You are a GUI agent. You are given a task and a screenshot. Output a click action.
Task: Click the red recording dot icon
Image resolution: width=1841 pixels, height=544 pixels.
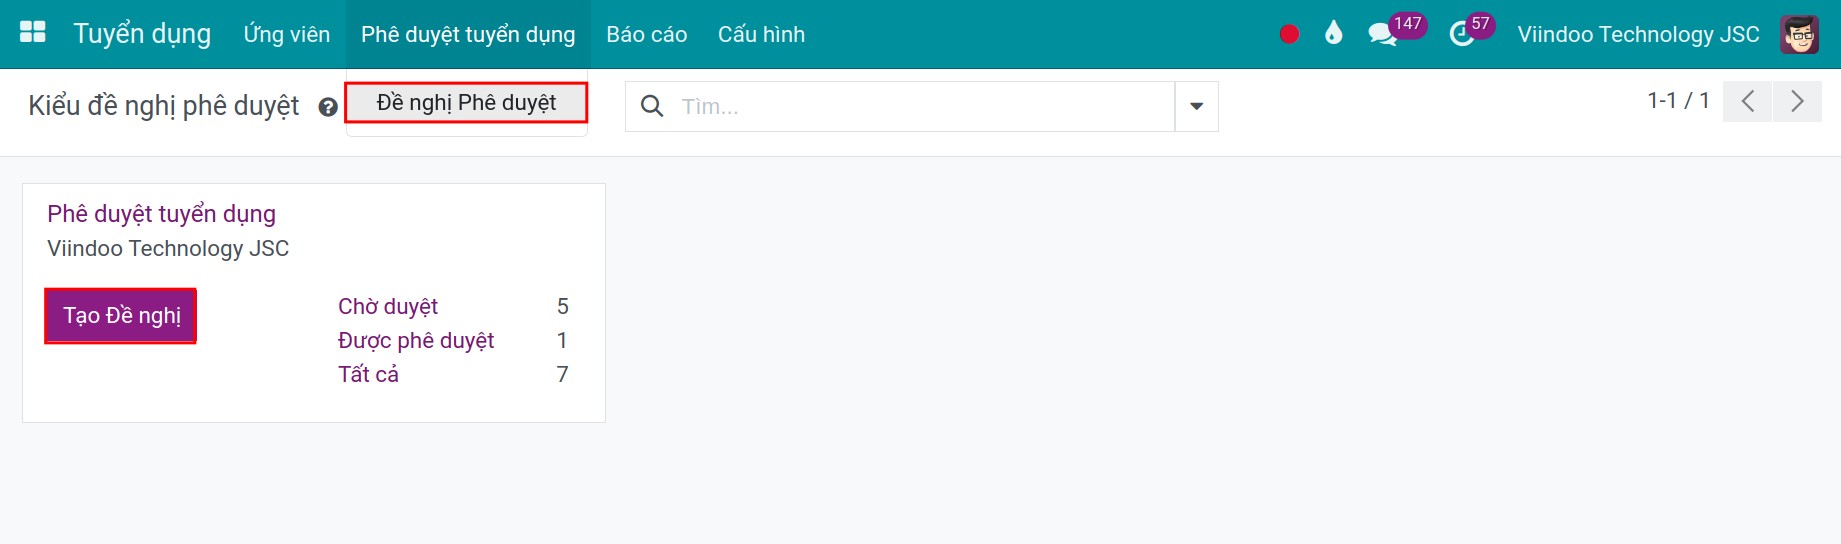1289,34
